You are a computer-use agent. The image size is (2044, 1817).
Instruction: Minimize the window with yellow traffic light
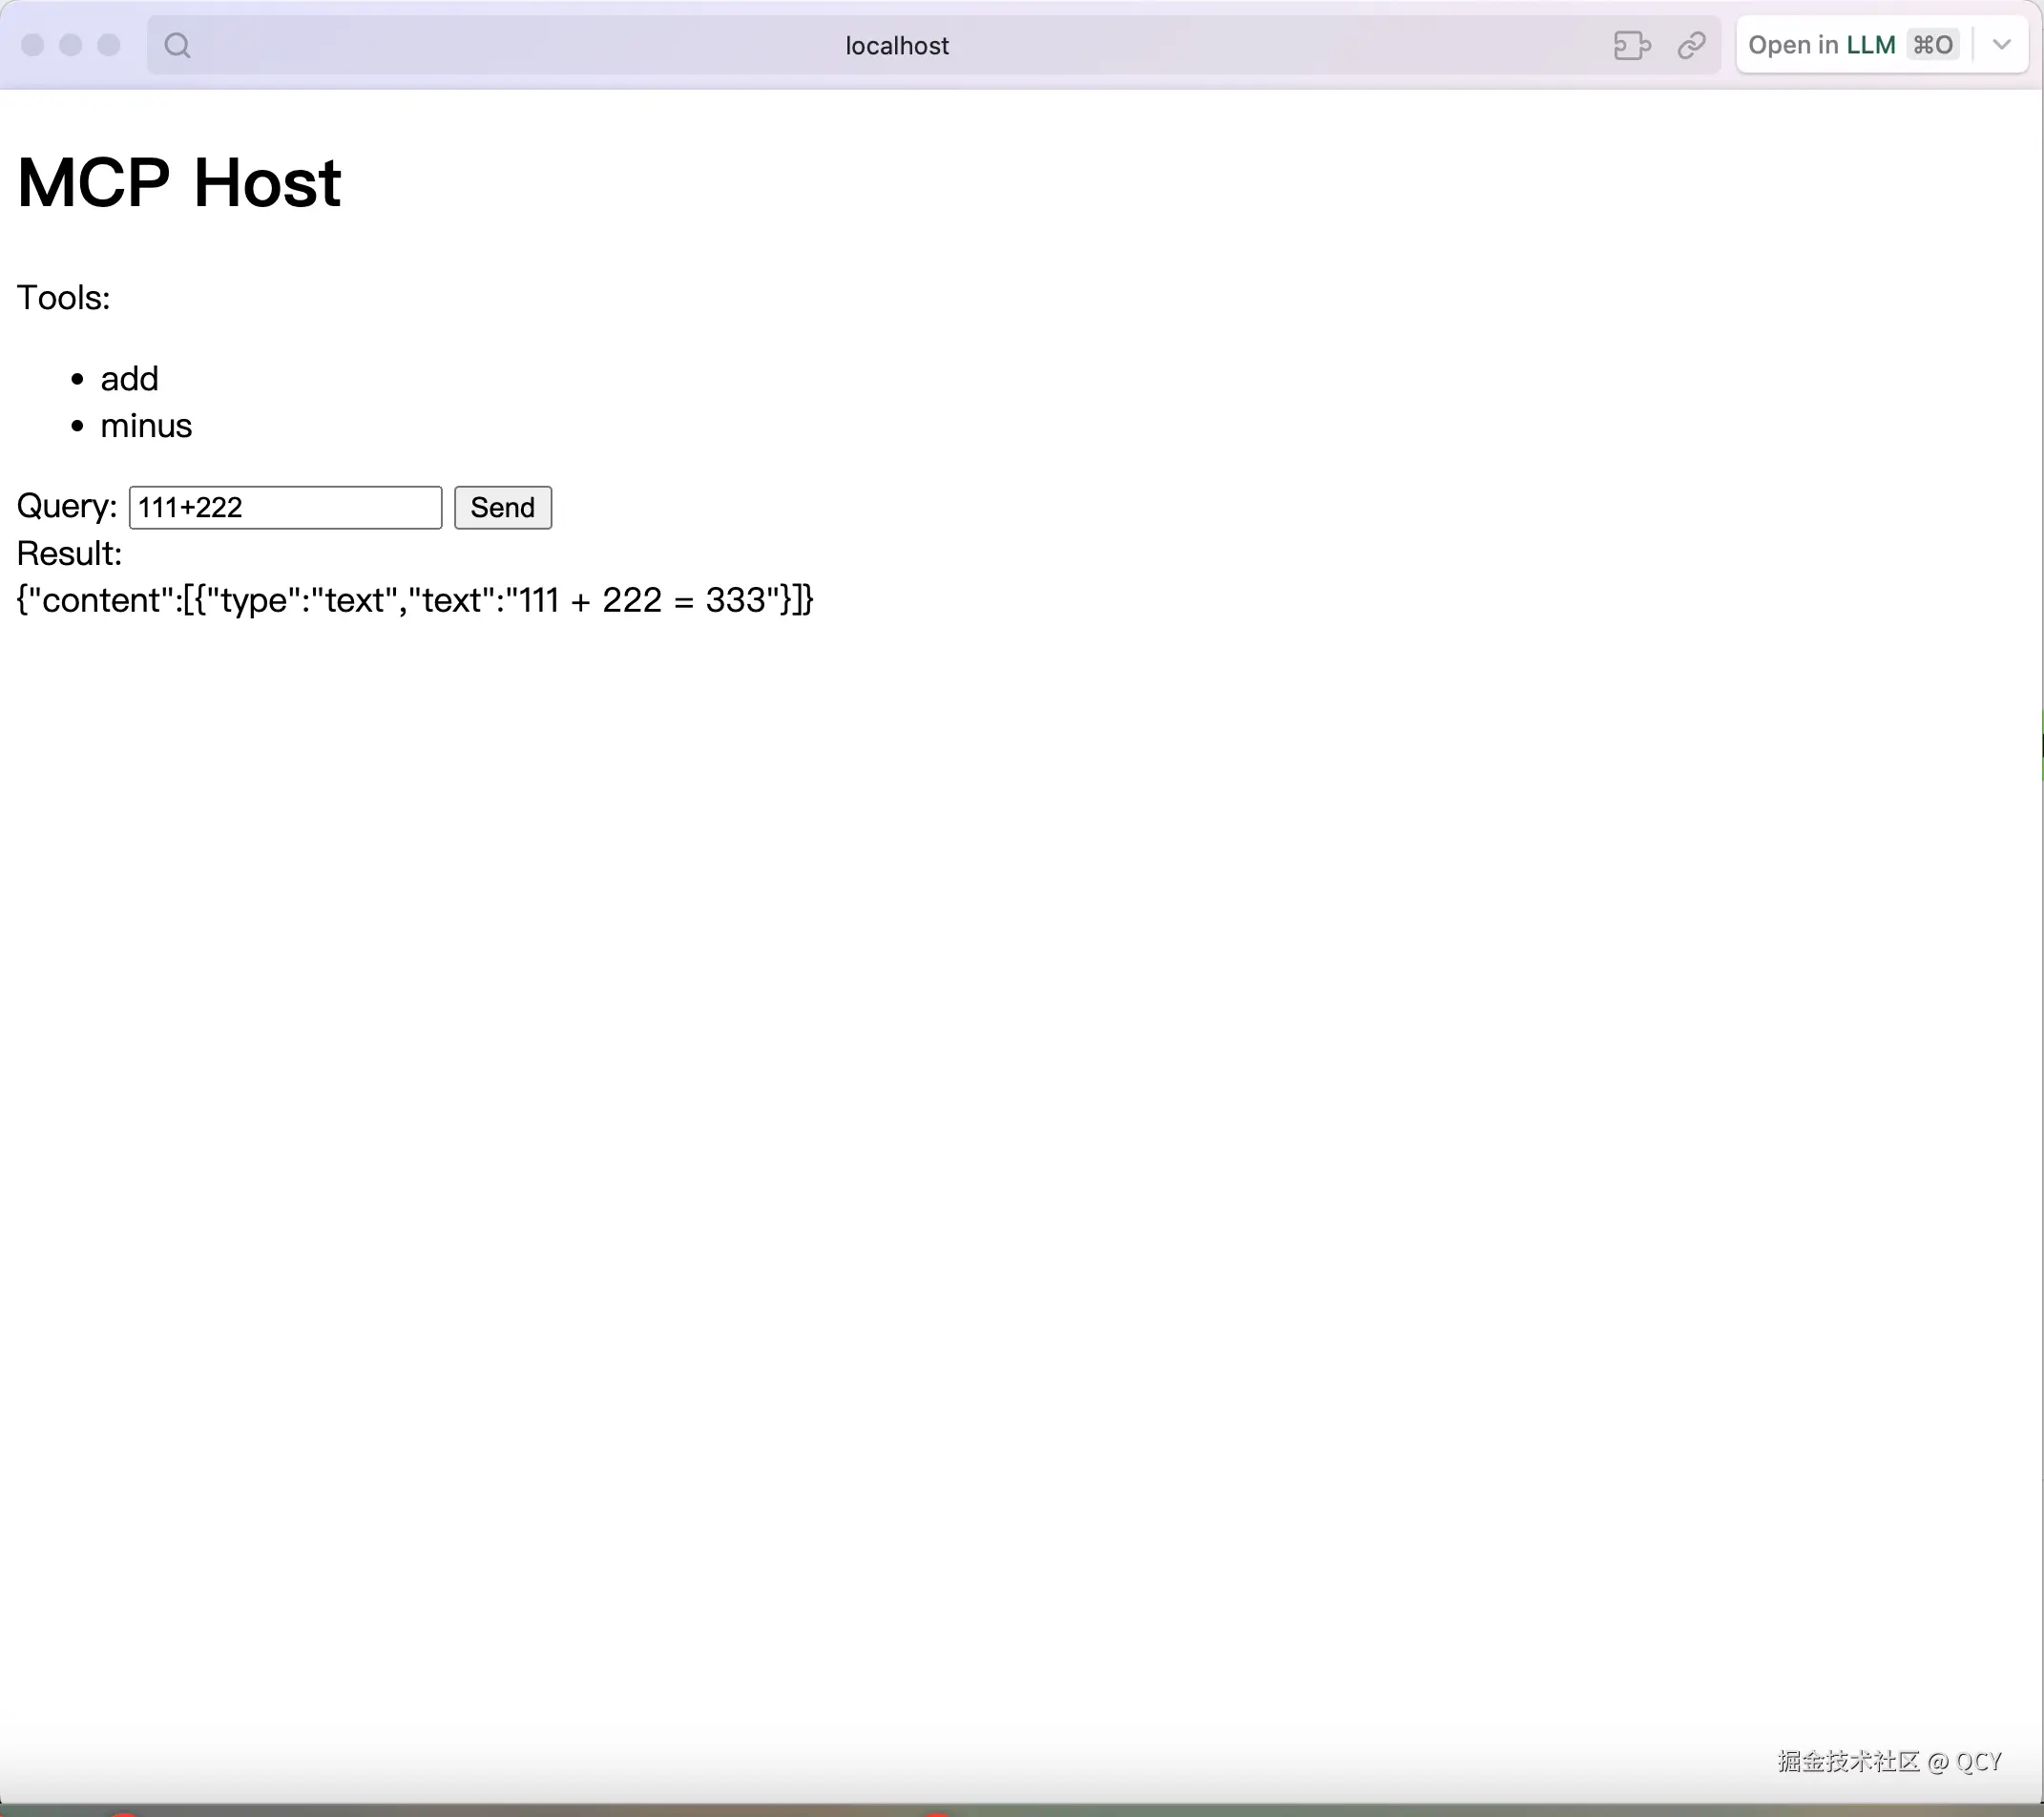tap(70, 45)
